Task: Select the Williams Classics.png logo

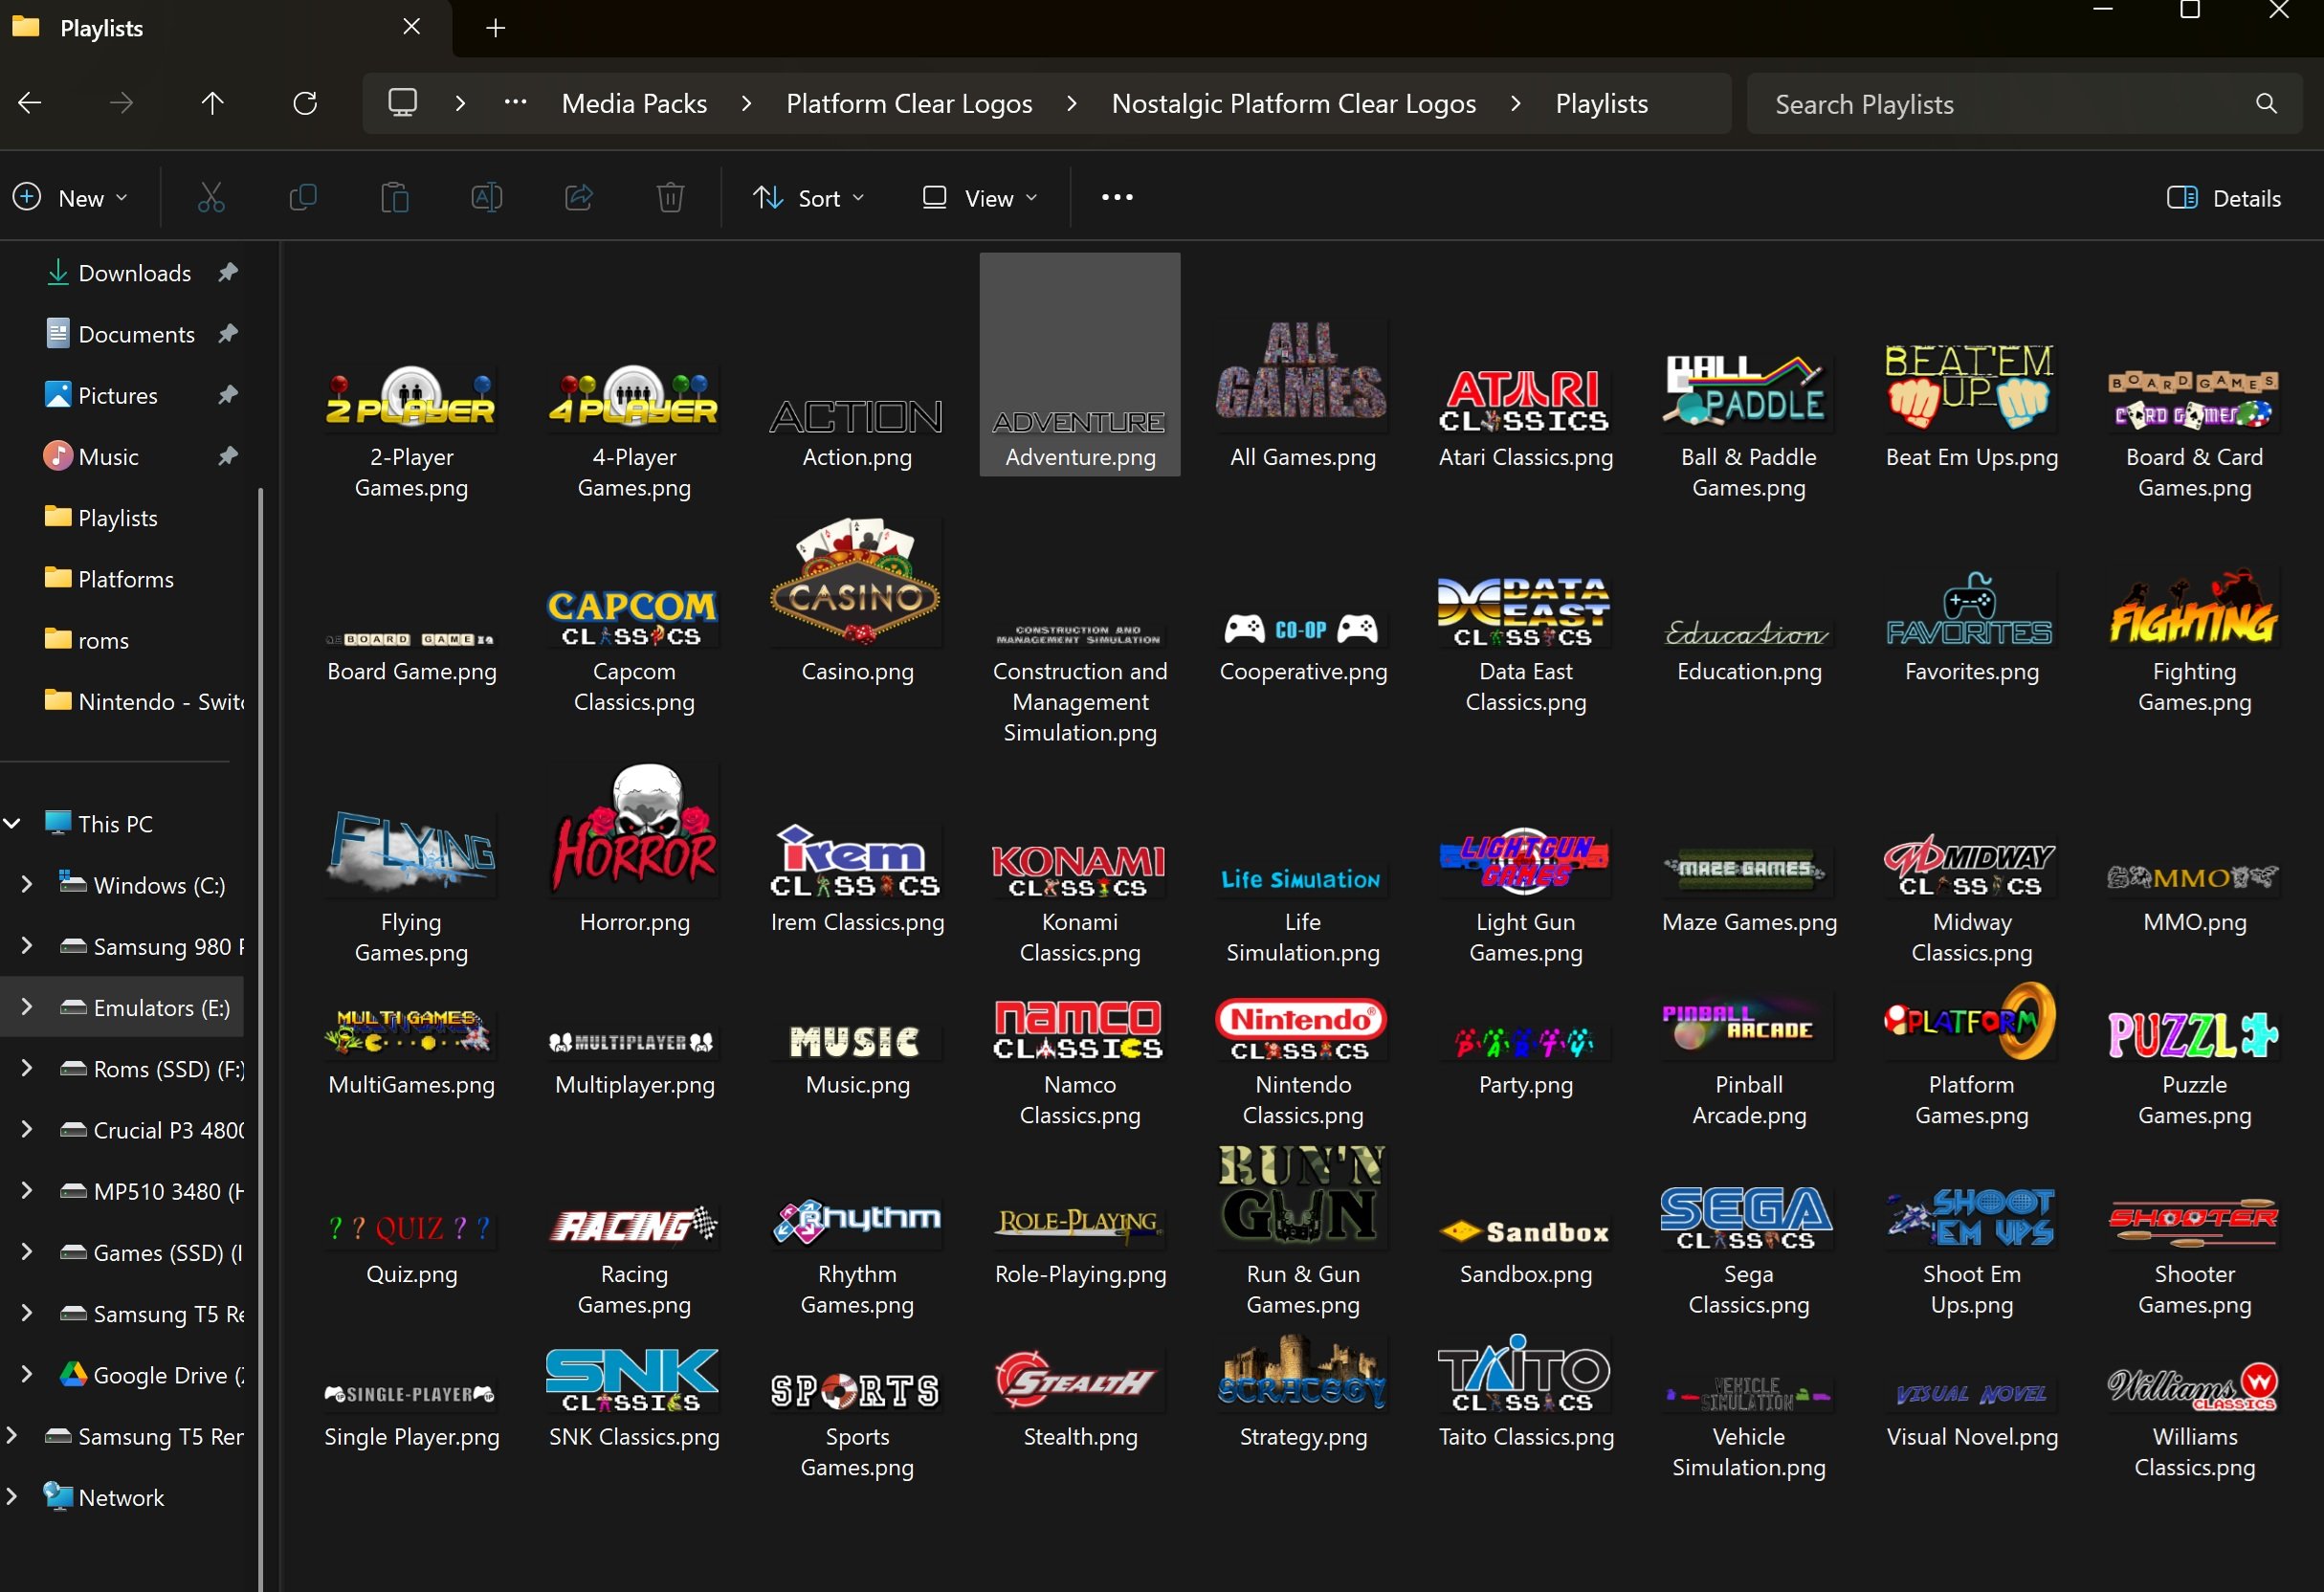Action: [2193, 1386]
